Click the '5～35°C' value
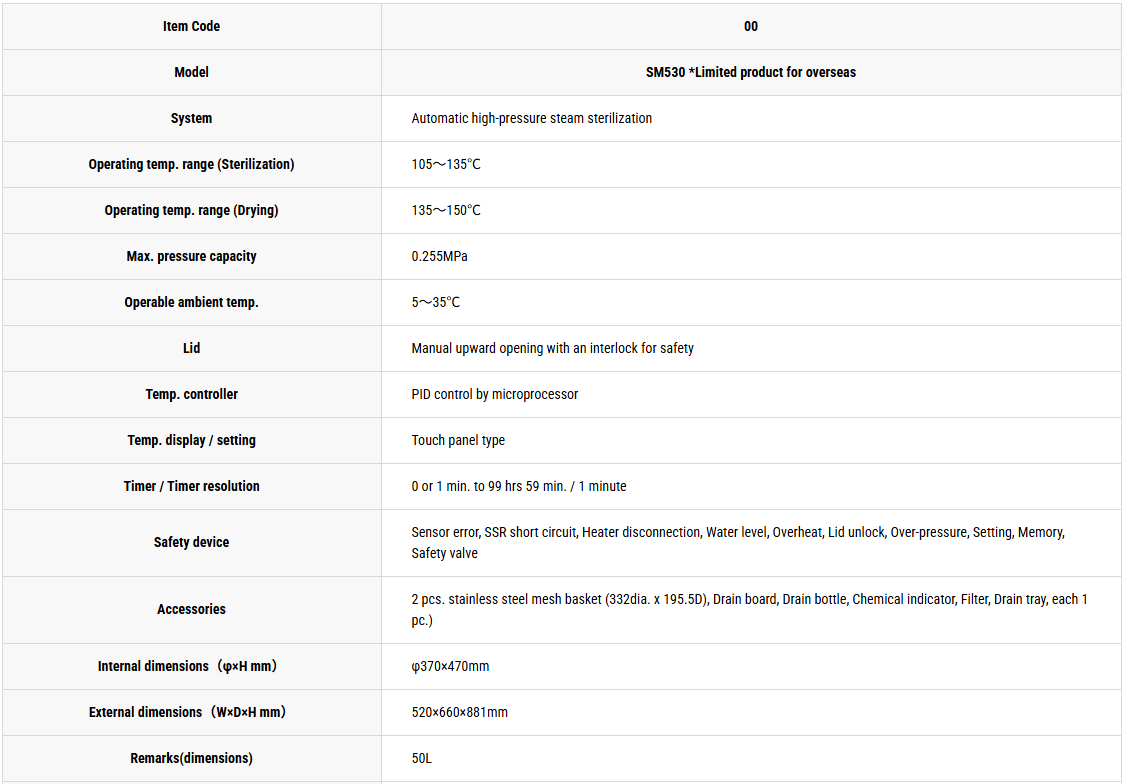The height and width of the screenshot is (784, 1124). point(436,302)
